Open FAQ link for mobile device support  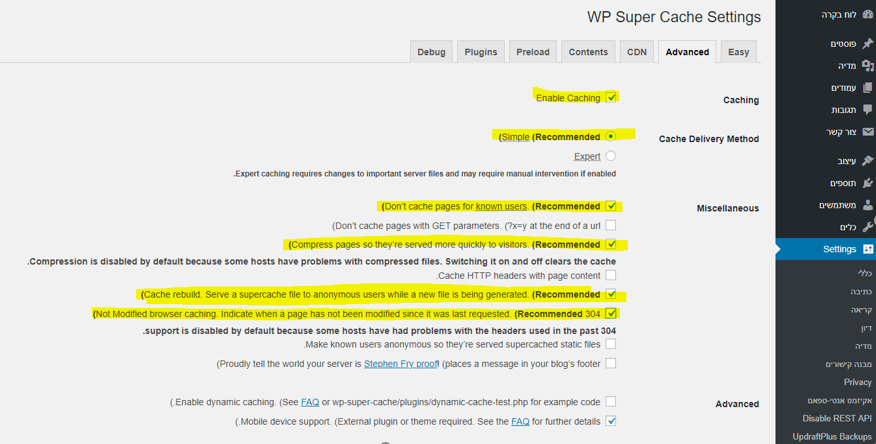520,422
